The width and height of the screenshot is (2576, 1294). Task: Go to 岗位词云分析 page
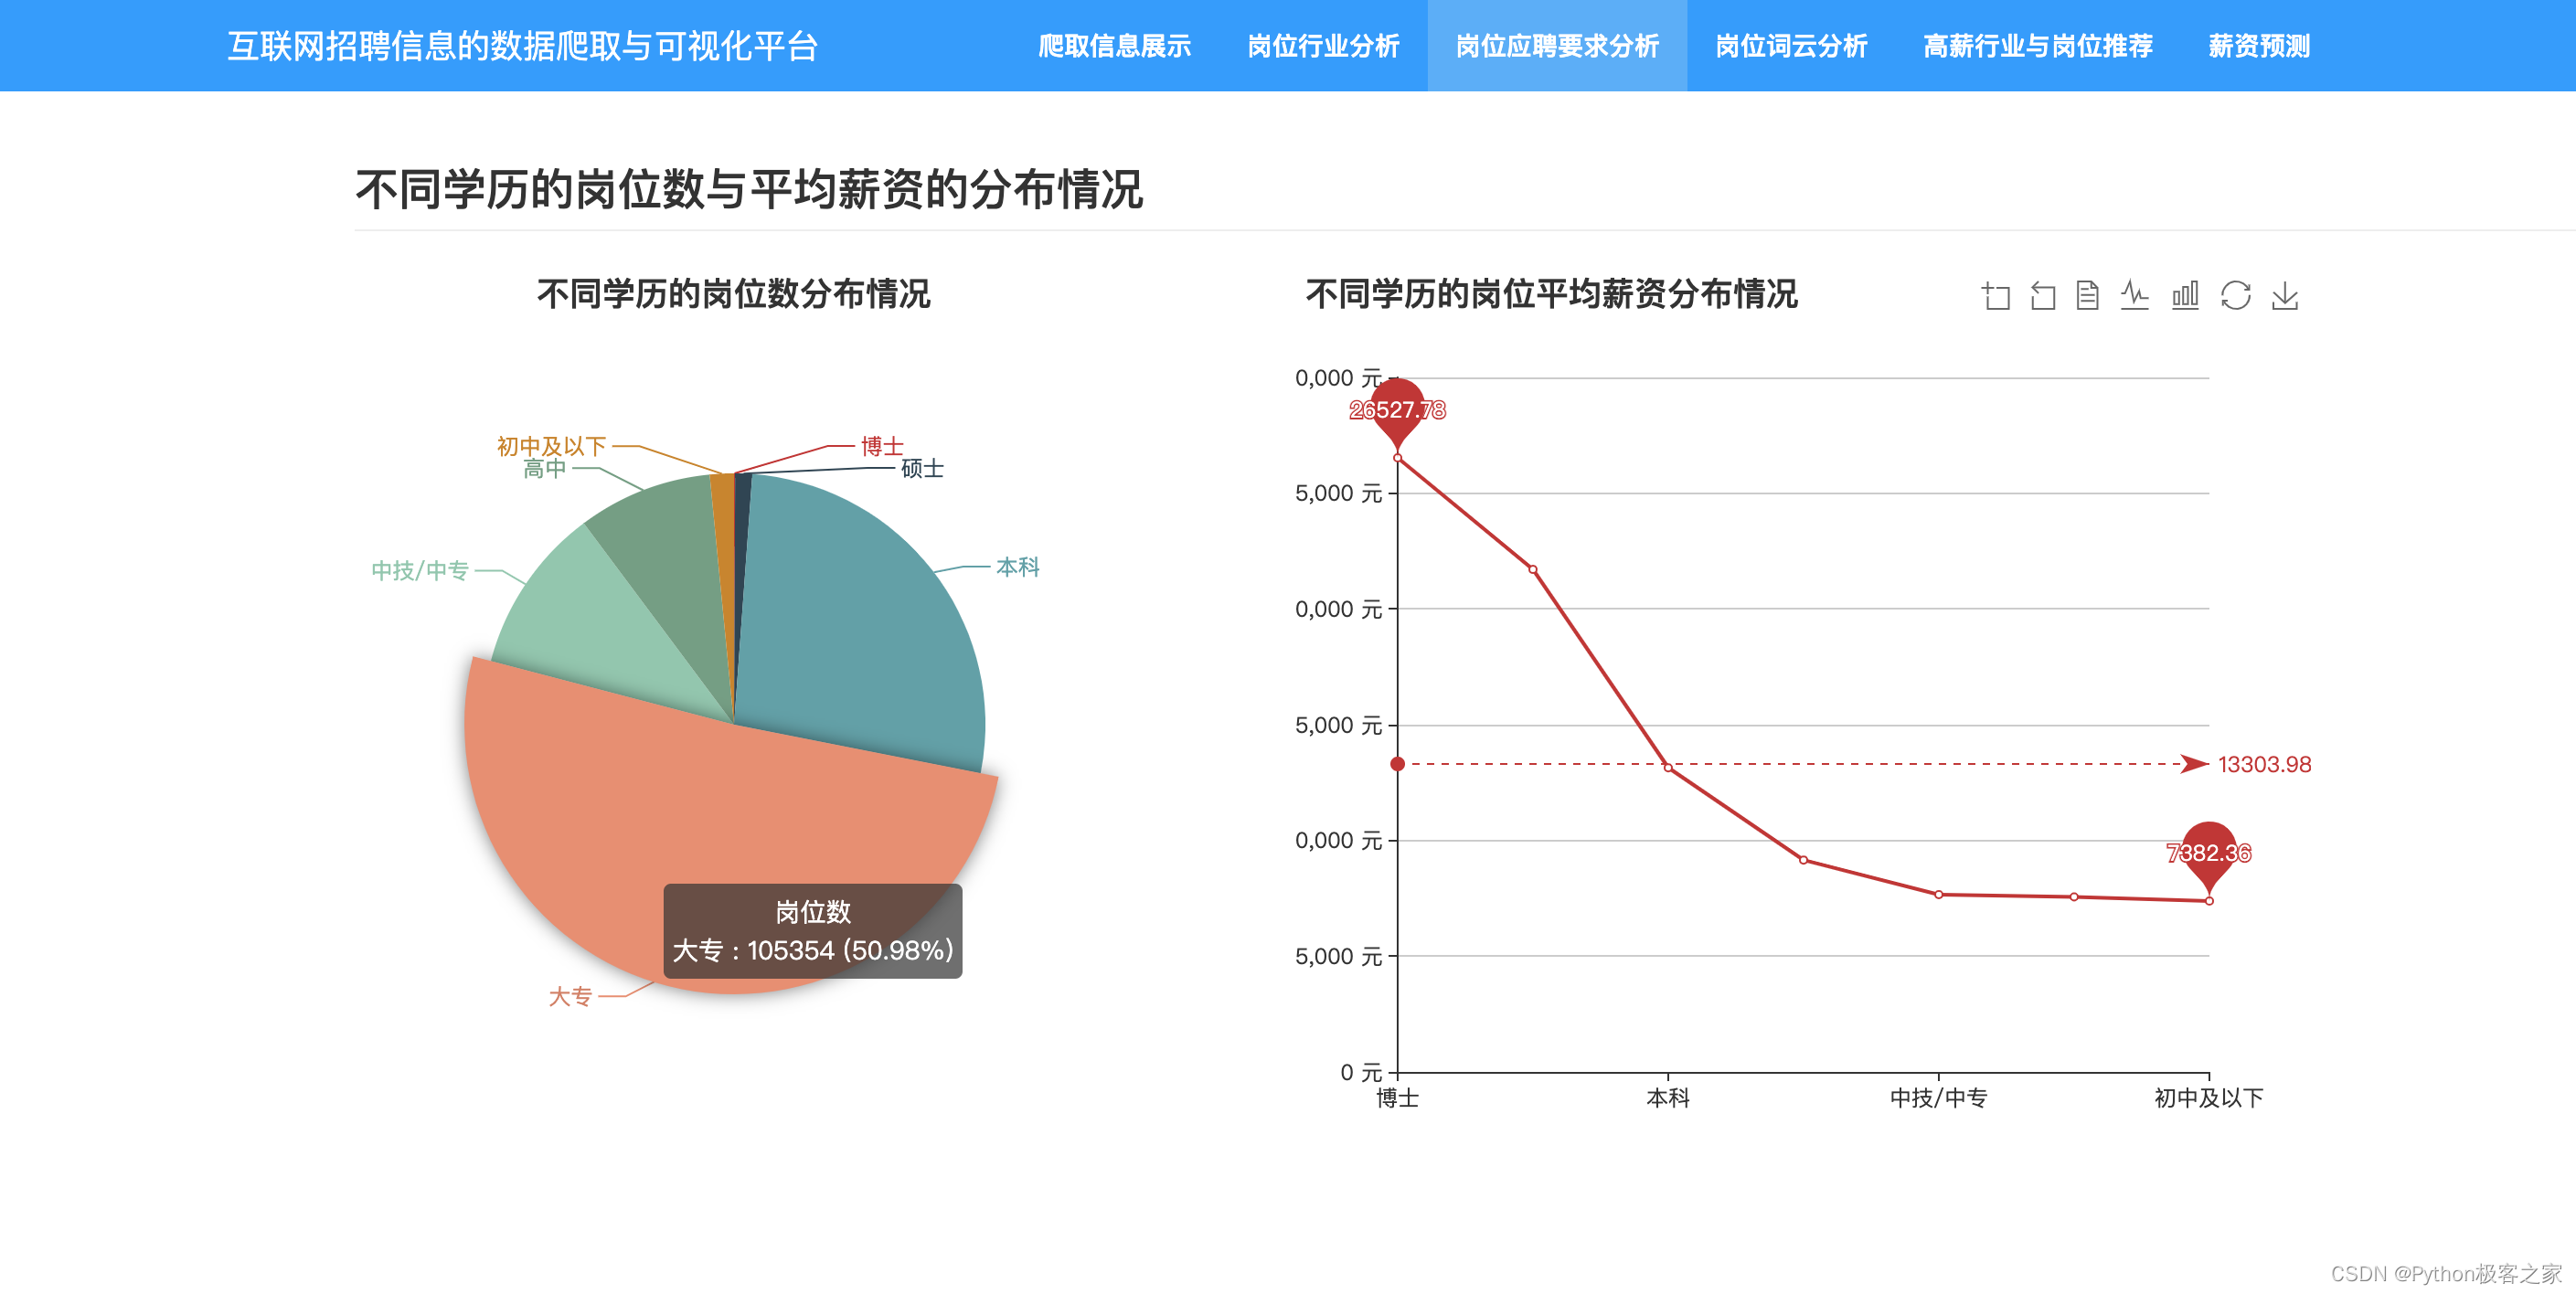click(1791, 46)
